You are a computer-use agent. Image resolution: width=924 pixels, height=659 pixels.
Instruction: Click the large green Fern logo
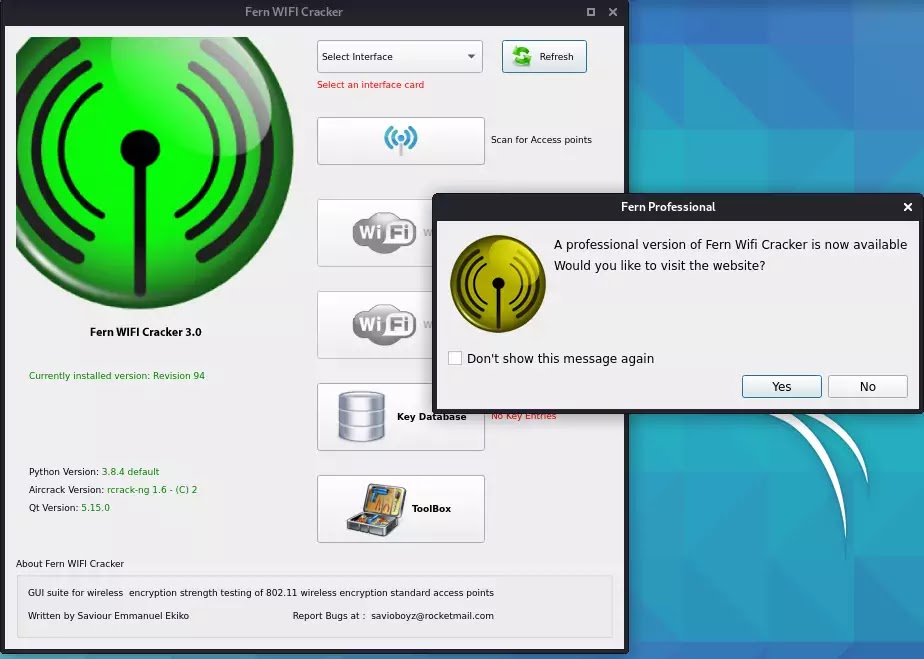click(x=154, y=172)
